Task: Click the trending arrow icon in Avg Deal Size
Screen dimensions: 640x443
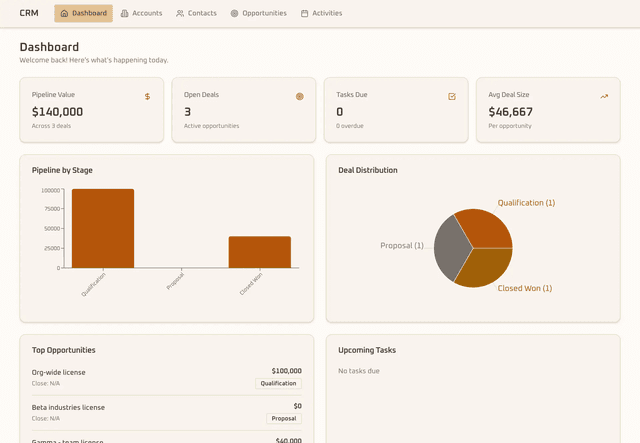Action: 604,97
